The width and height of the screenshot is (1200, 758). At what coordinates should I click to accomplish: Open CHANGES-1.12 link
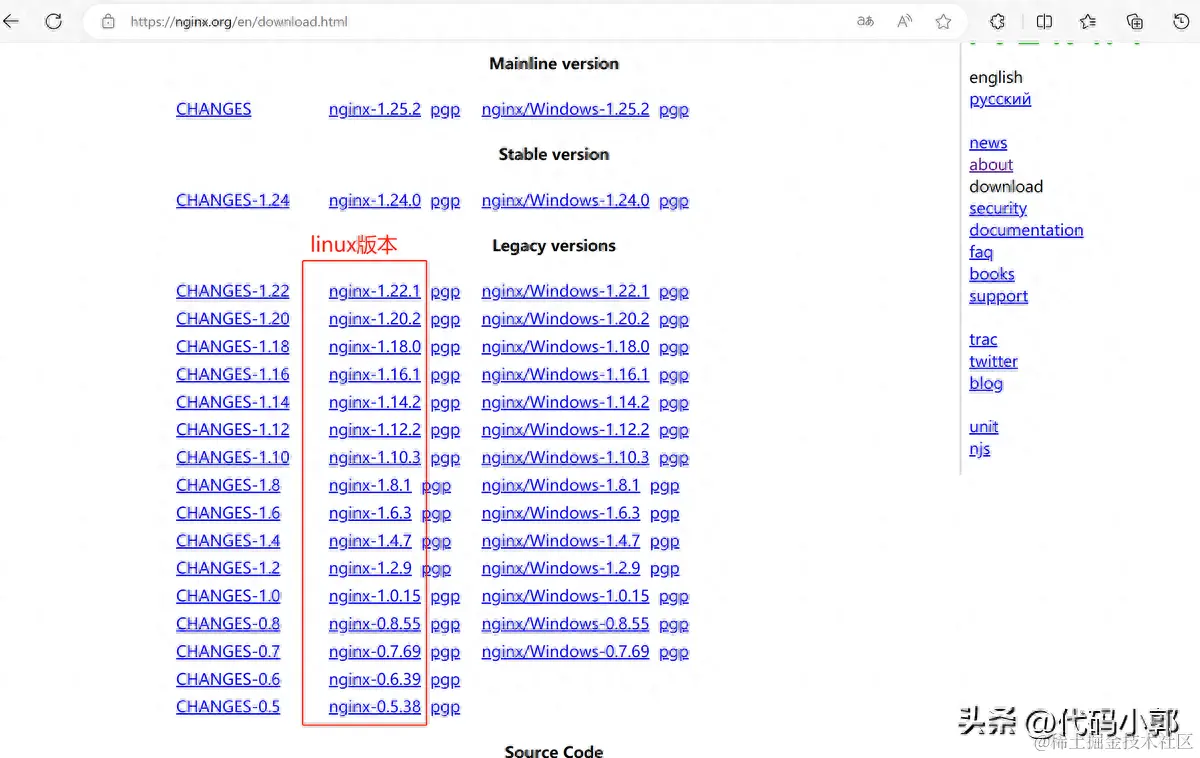coord(233,430)
